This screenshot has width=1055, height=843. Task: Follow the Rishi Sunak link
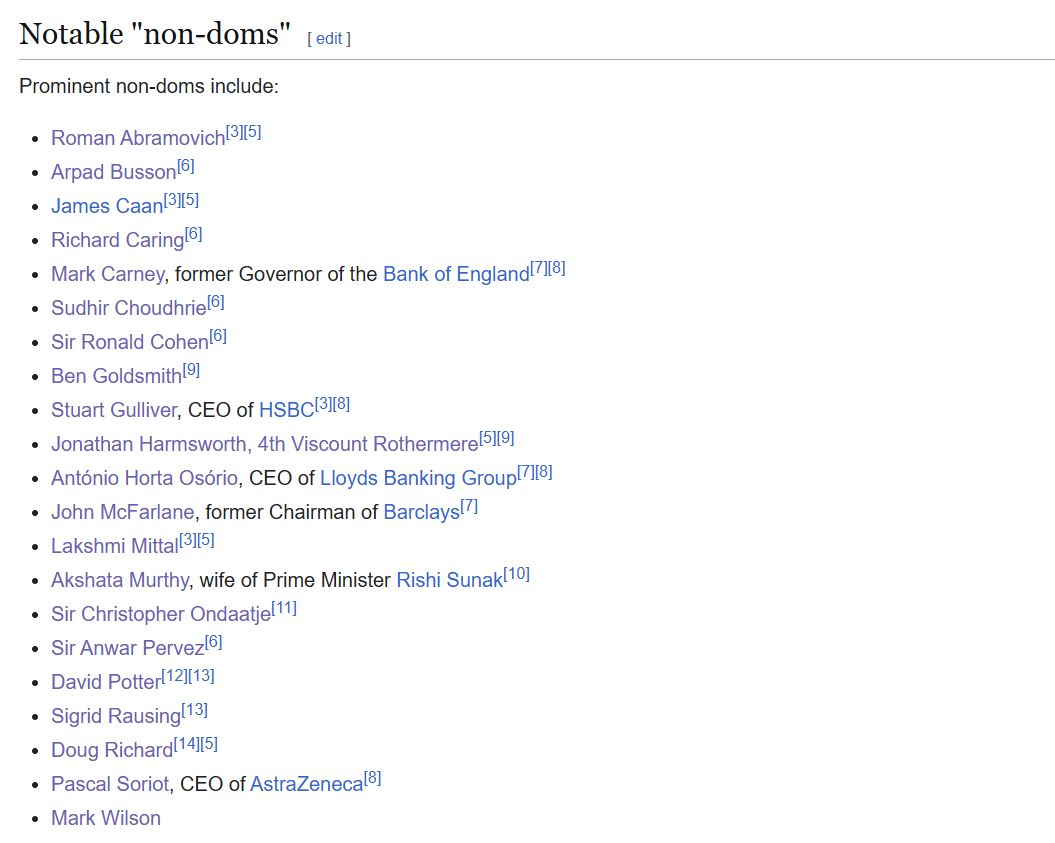pyautogui.click(x=449, y=580)
